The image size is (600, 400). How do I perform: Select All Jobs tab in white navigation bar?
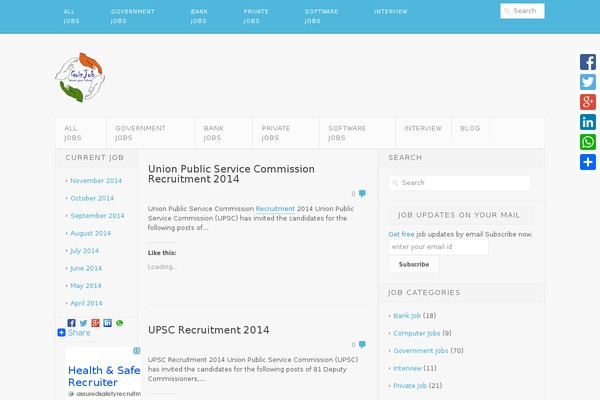81,133
